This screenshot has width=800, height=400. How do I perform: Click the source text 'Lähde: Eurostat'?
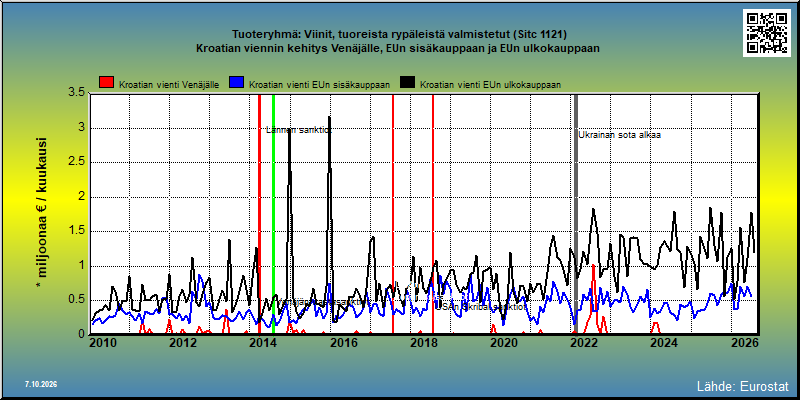[x=743, y=385]
